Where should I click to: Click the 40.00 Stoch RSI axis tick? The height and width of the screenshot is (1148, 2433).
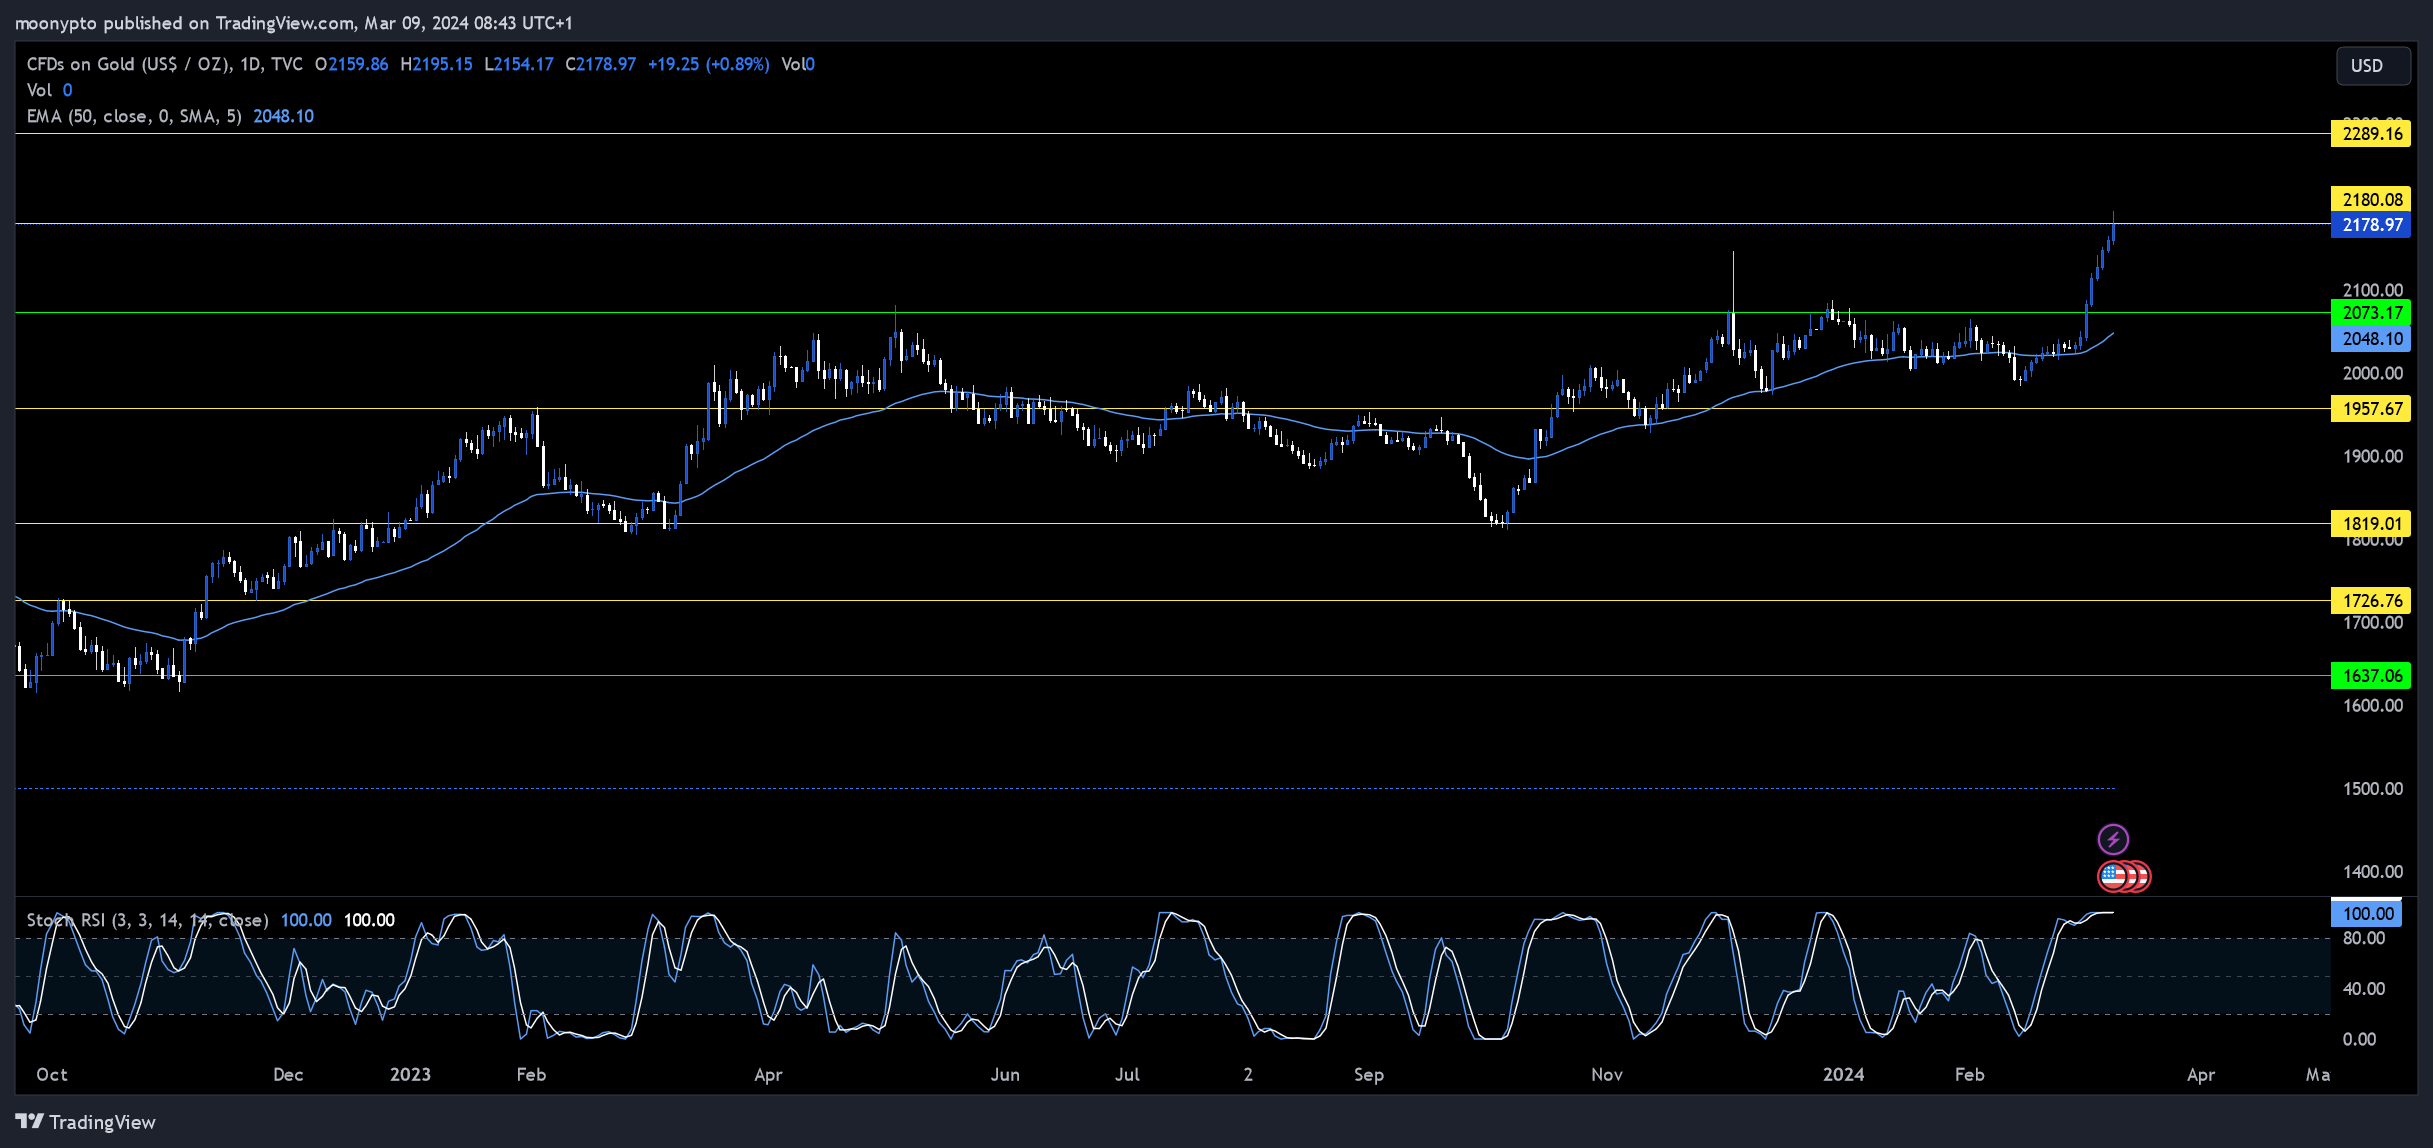point(2364,989)
